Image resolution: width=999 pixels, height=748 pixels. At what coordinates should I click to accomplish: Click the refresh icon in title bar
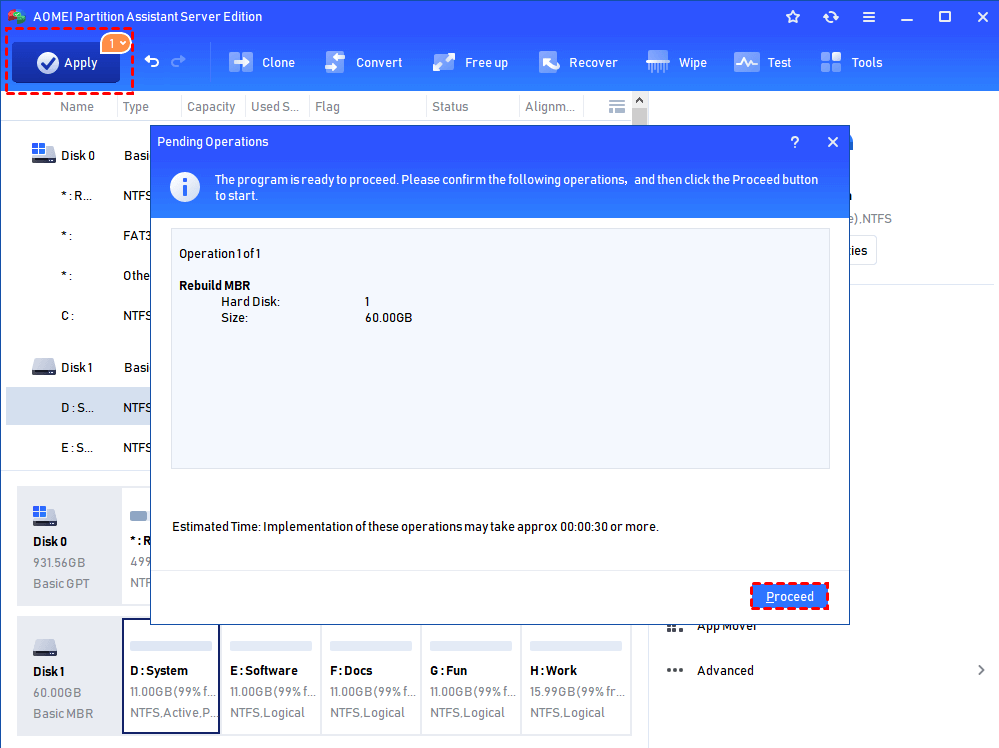831,17
